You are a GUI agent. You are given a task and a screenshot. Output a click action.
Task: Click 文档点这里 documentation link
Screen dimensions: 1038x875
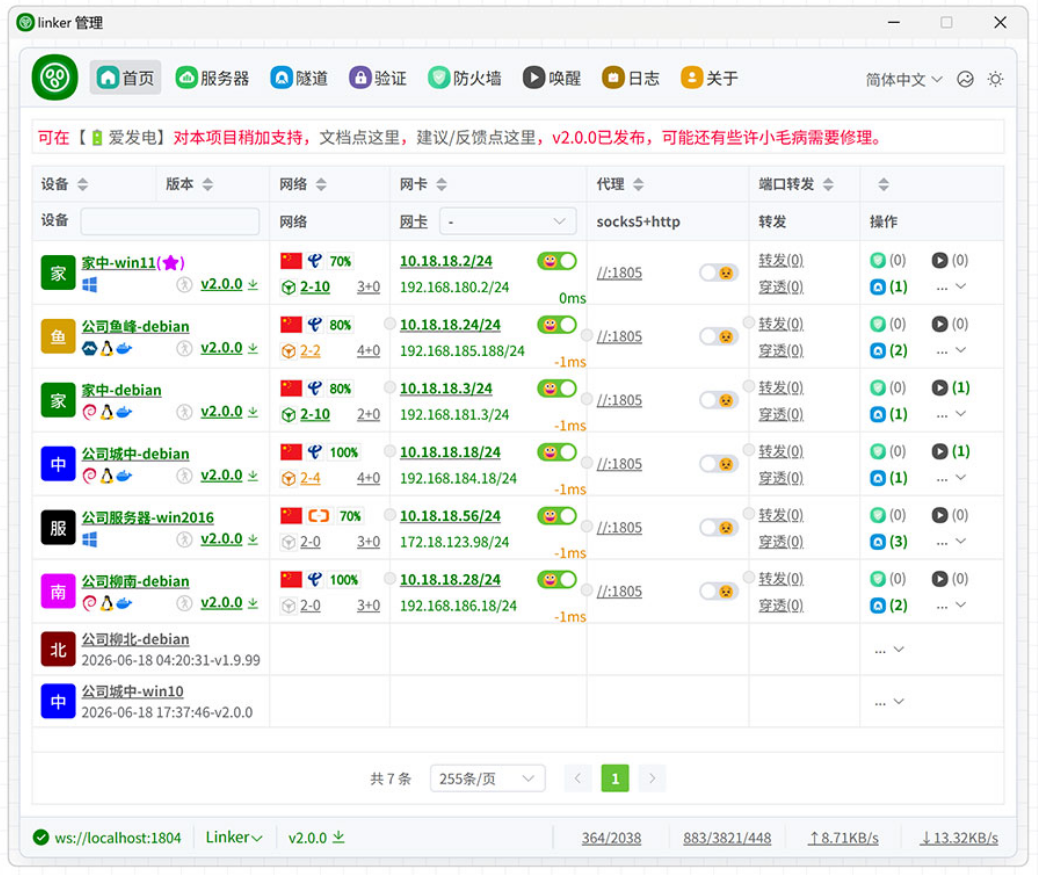(x=359, y=138)
